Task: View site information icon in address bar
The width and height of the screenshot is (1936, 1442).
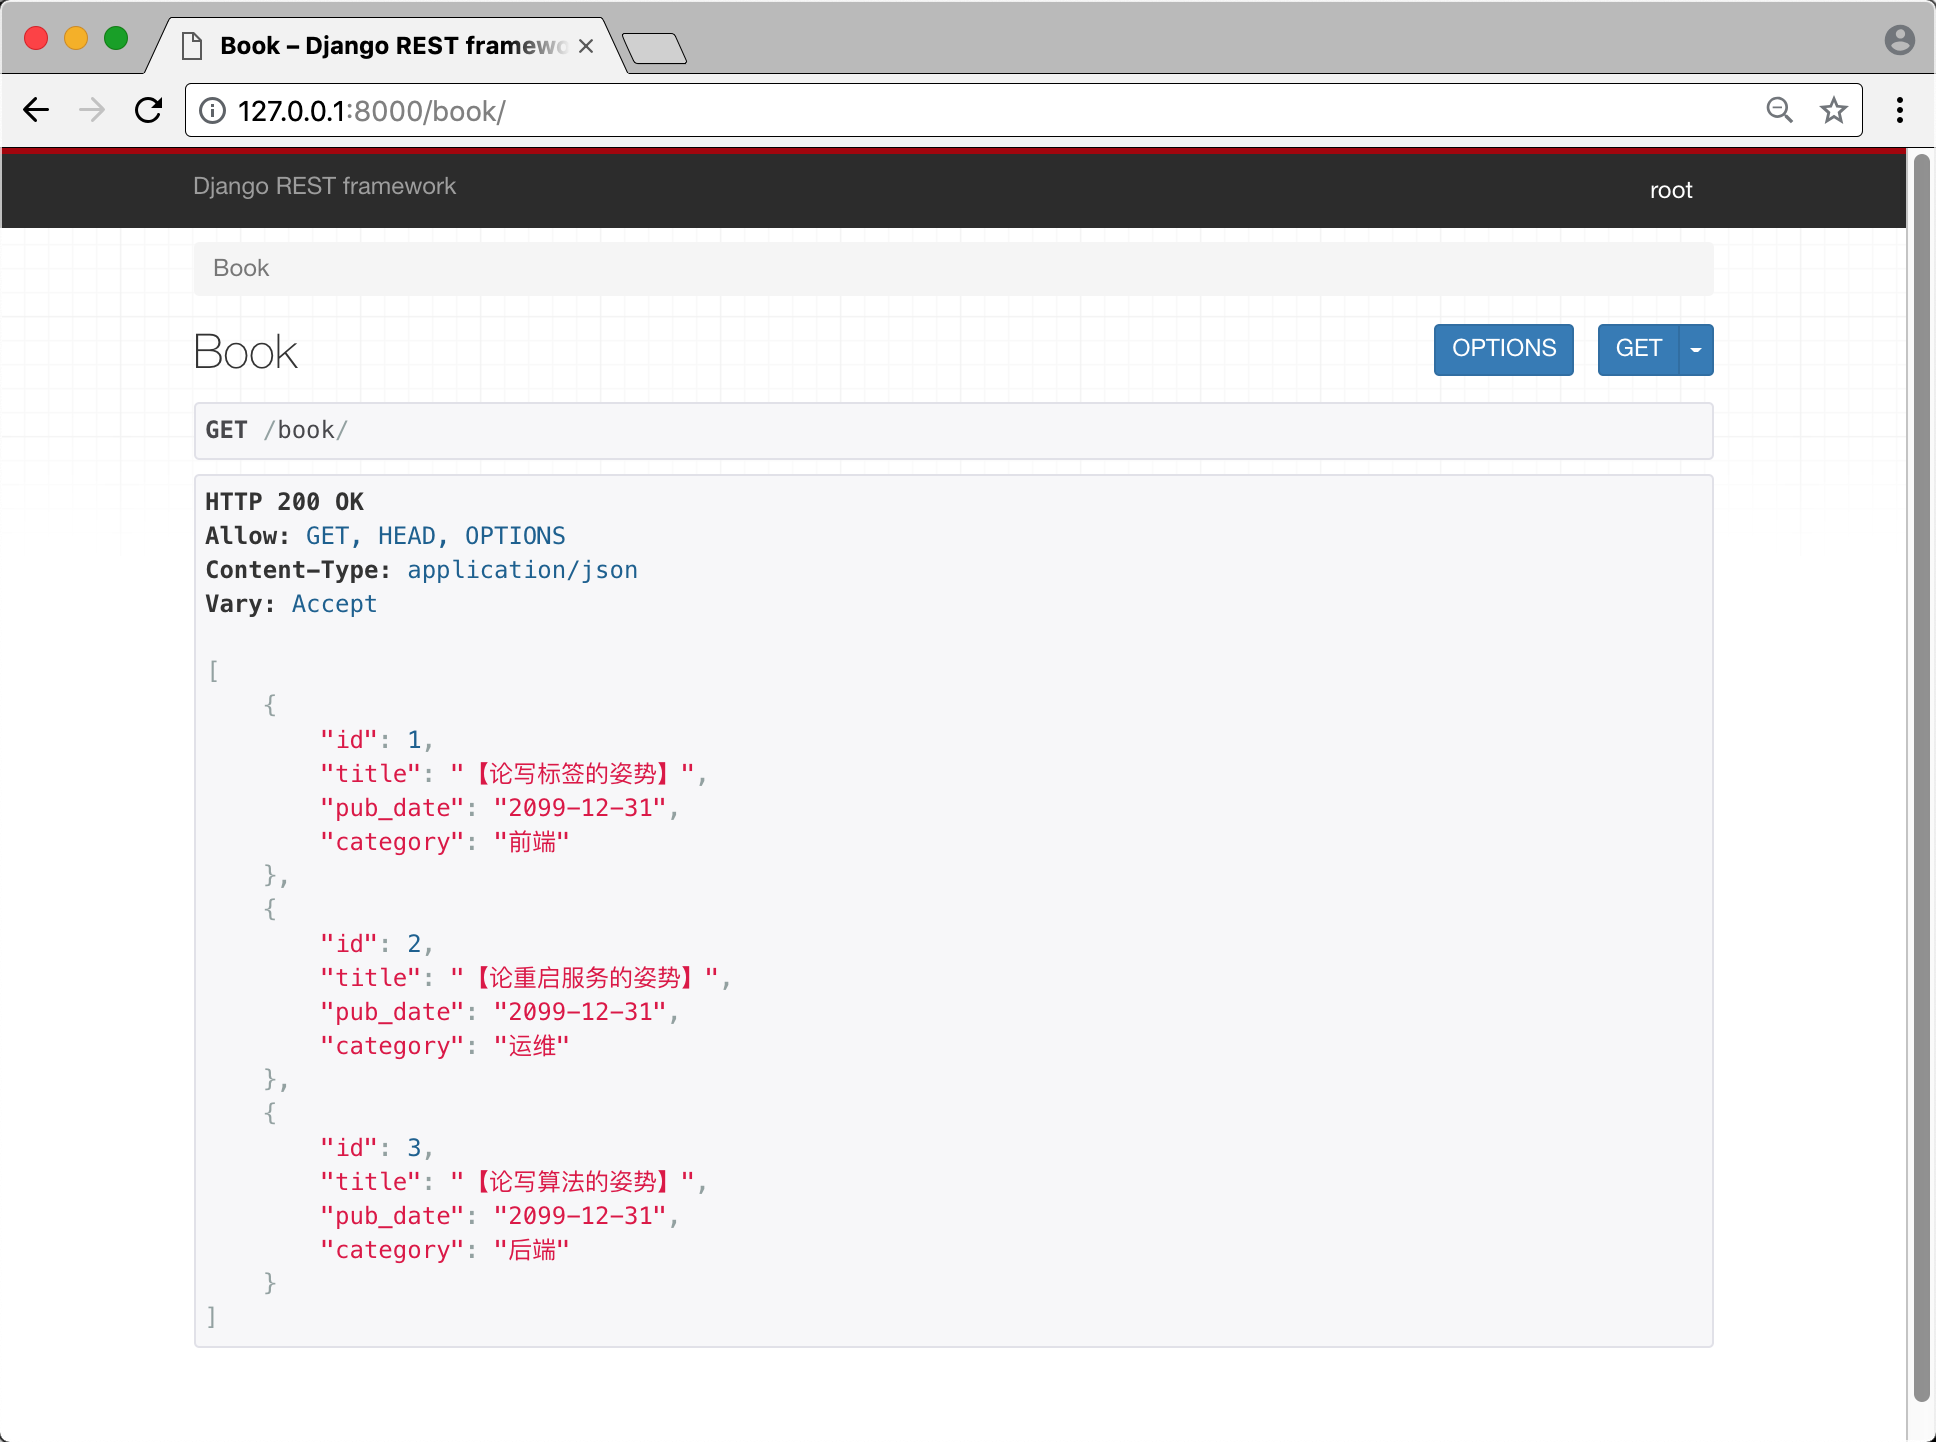Action: tap(212, 110)
